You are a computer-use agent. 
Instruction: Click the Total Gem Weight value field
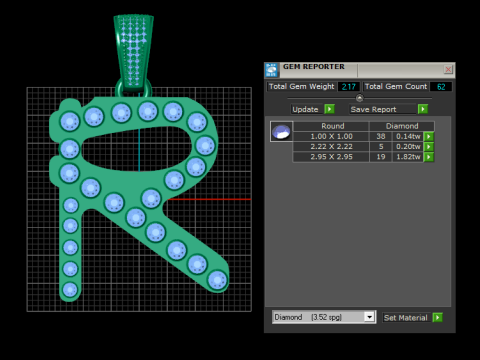pos(349,87)
